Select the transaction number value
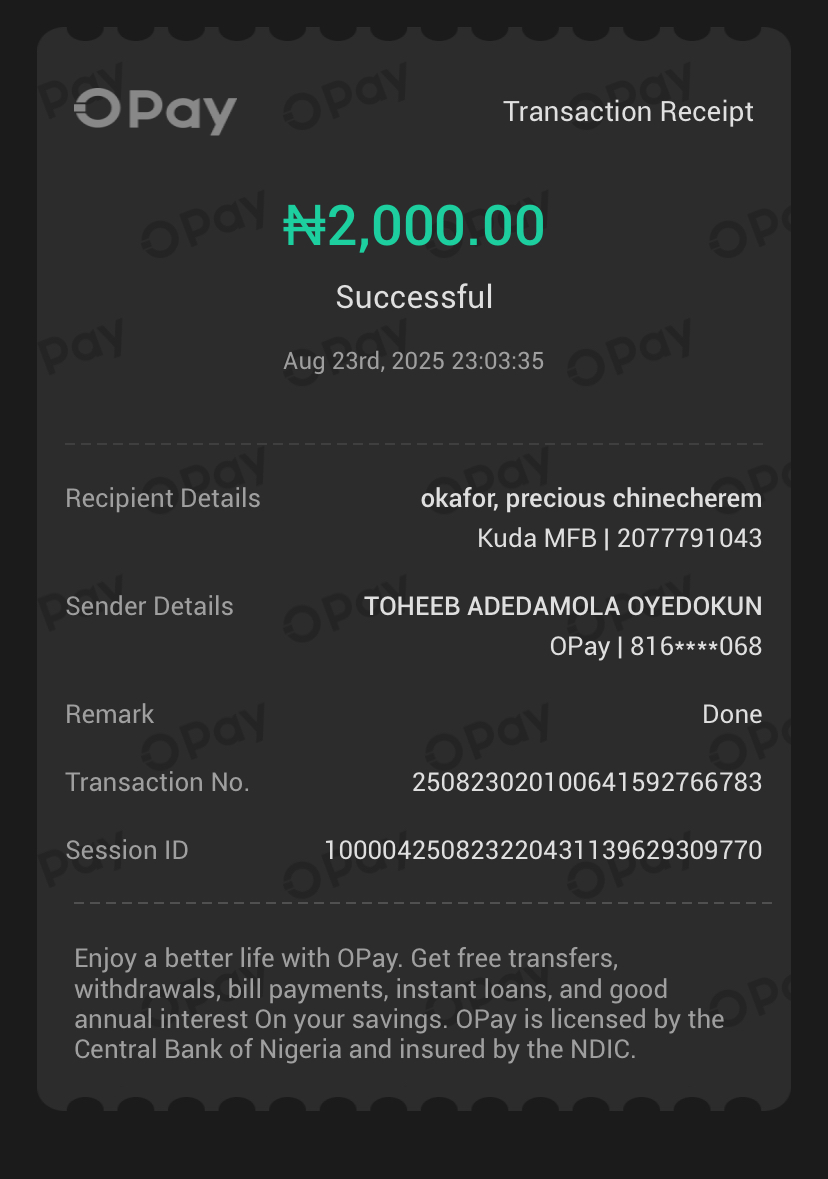This screenshot has width=828, height=1179. [587, 783]
